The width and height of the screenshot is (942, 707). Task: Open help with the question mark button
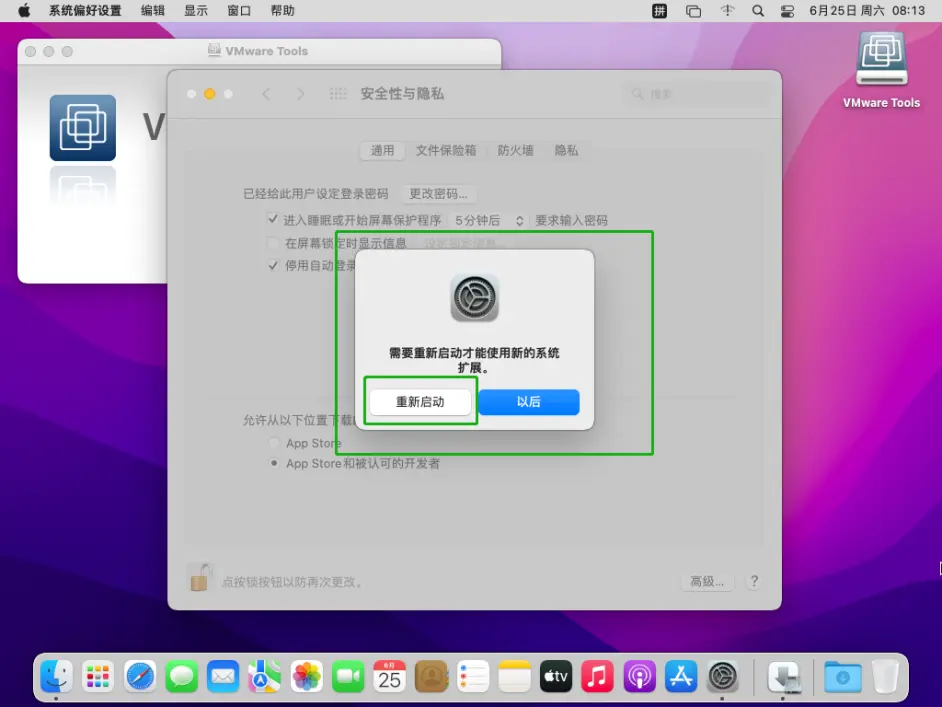754,581
